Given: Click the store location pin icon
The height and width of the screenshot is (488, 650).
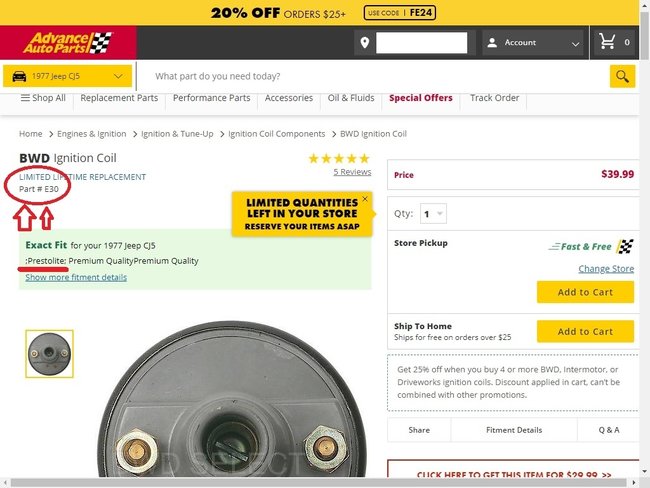Looking at the screenshot, I should (365, 42).
